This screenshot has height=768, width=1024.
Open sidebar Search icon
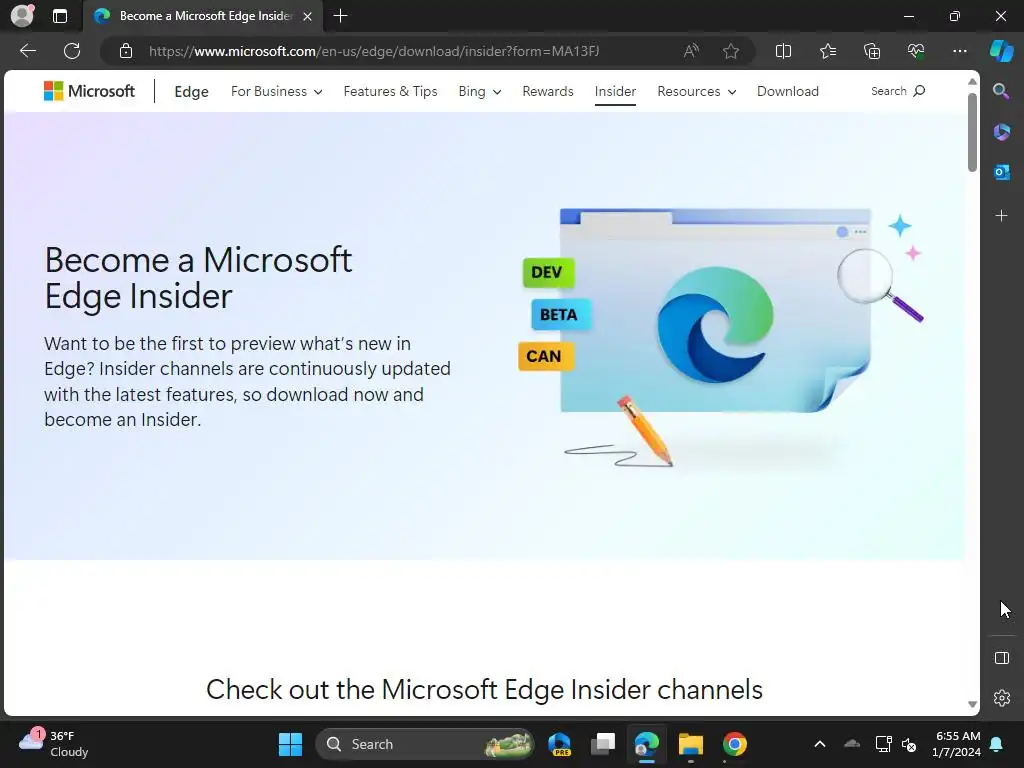point(1001,91)
